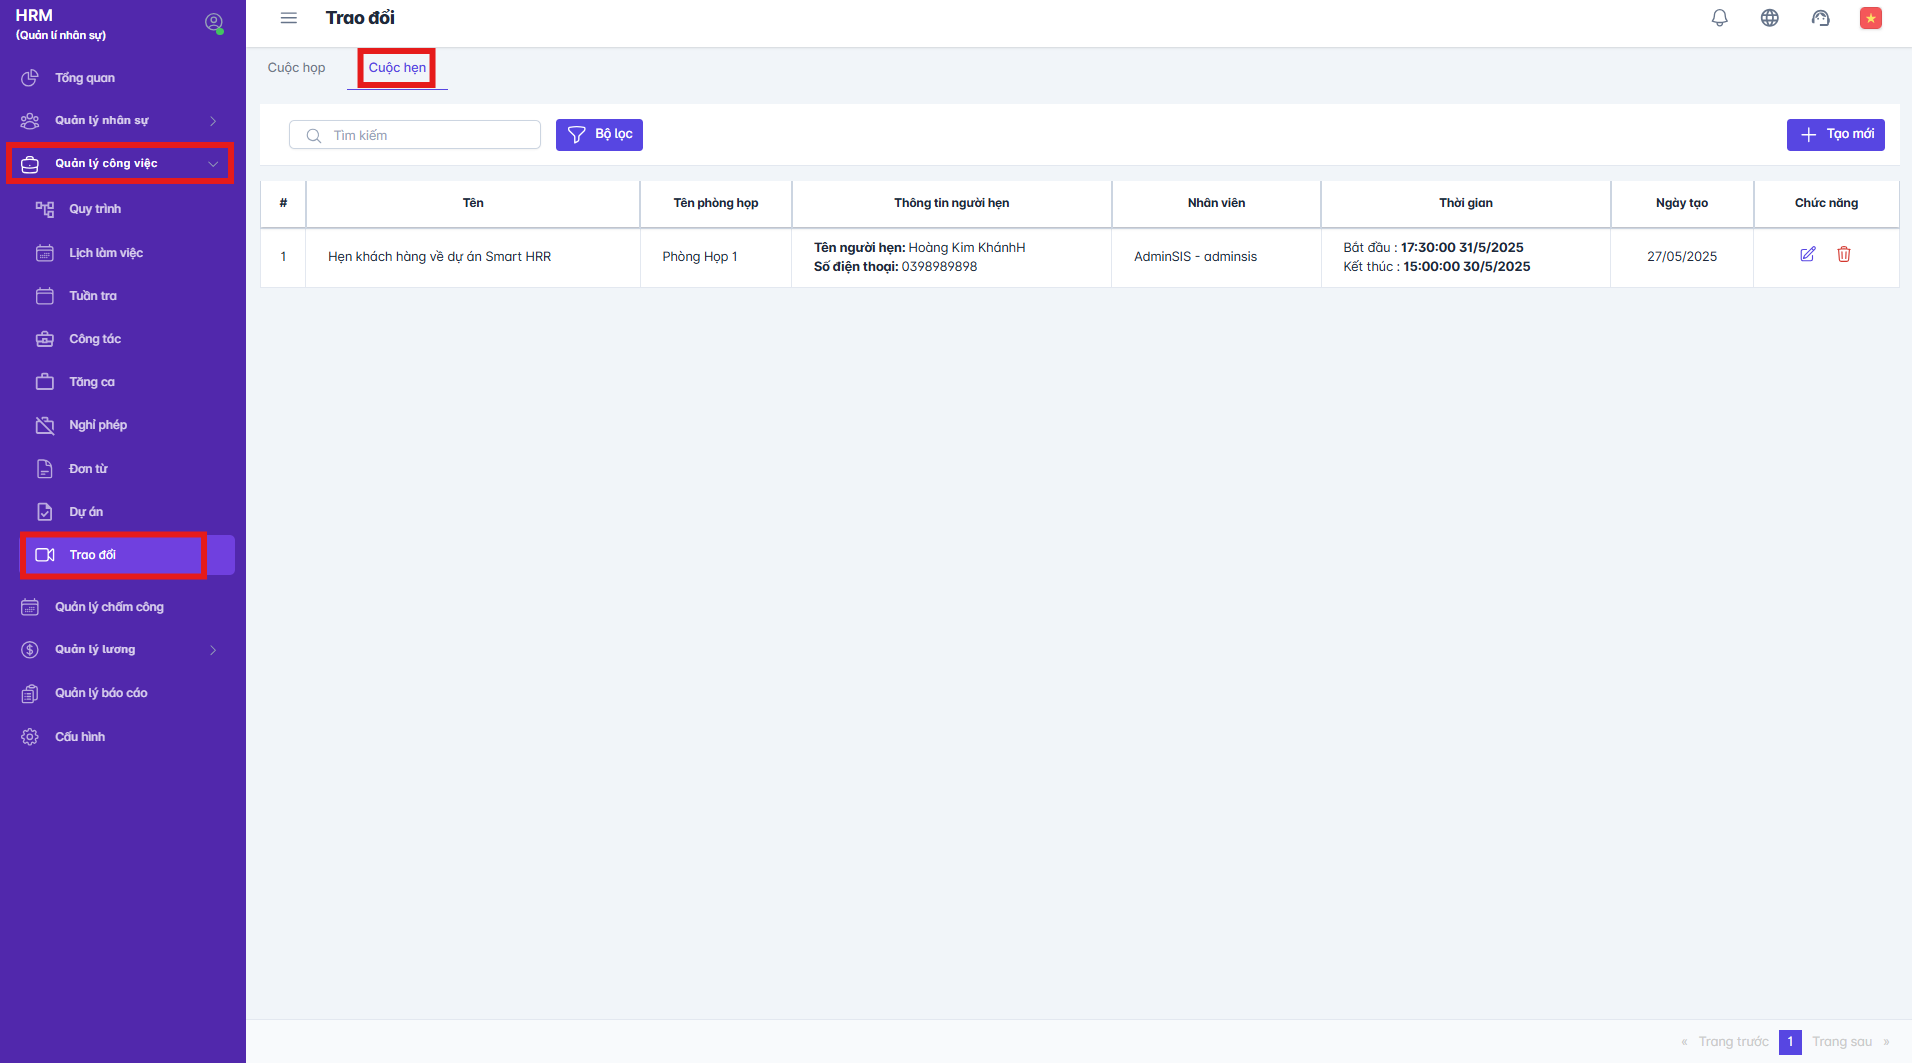Click the Vietnam flag icon
This screenshot has width=1912, height=1063.
pyautogui.click(x=1870, y=18)
